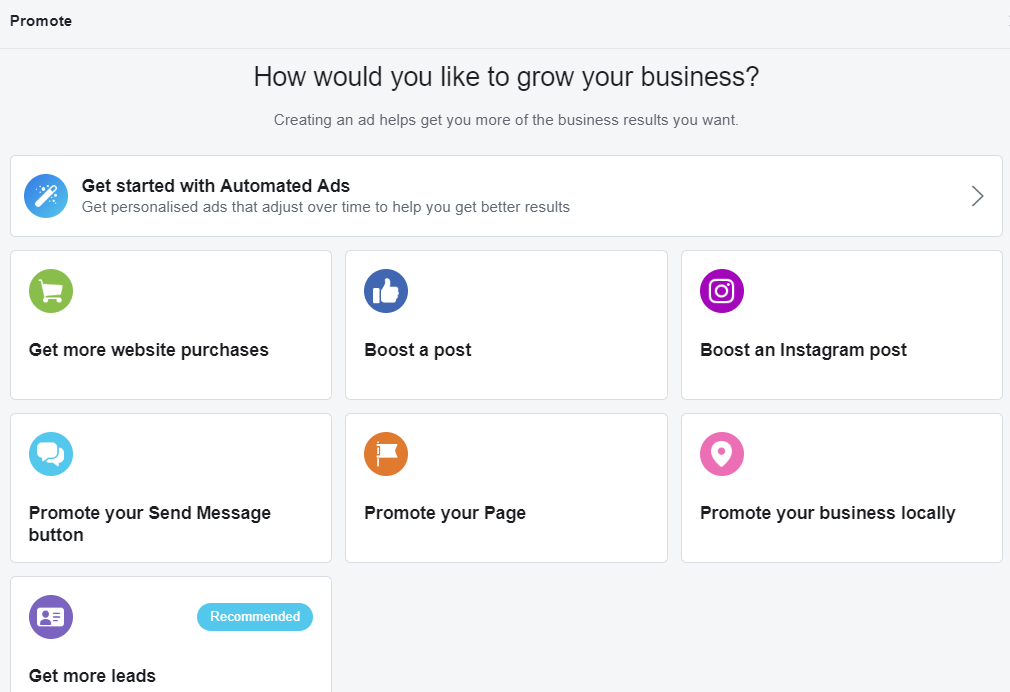Click the personalised ads description text

tap(326, 208)
